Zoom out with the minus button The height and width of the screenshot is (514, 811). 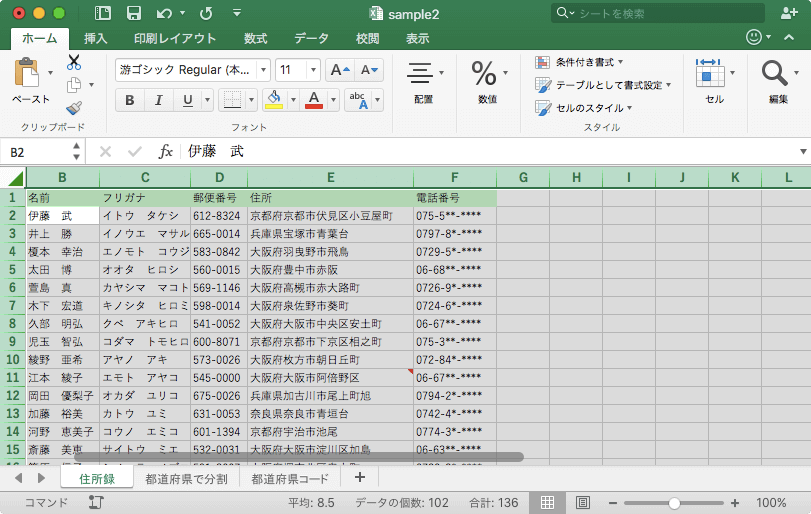pyautogui.click(x=613, y=503)
